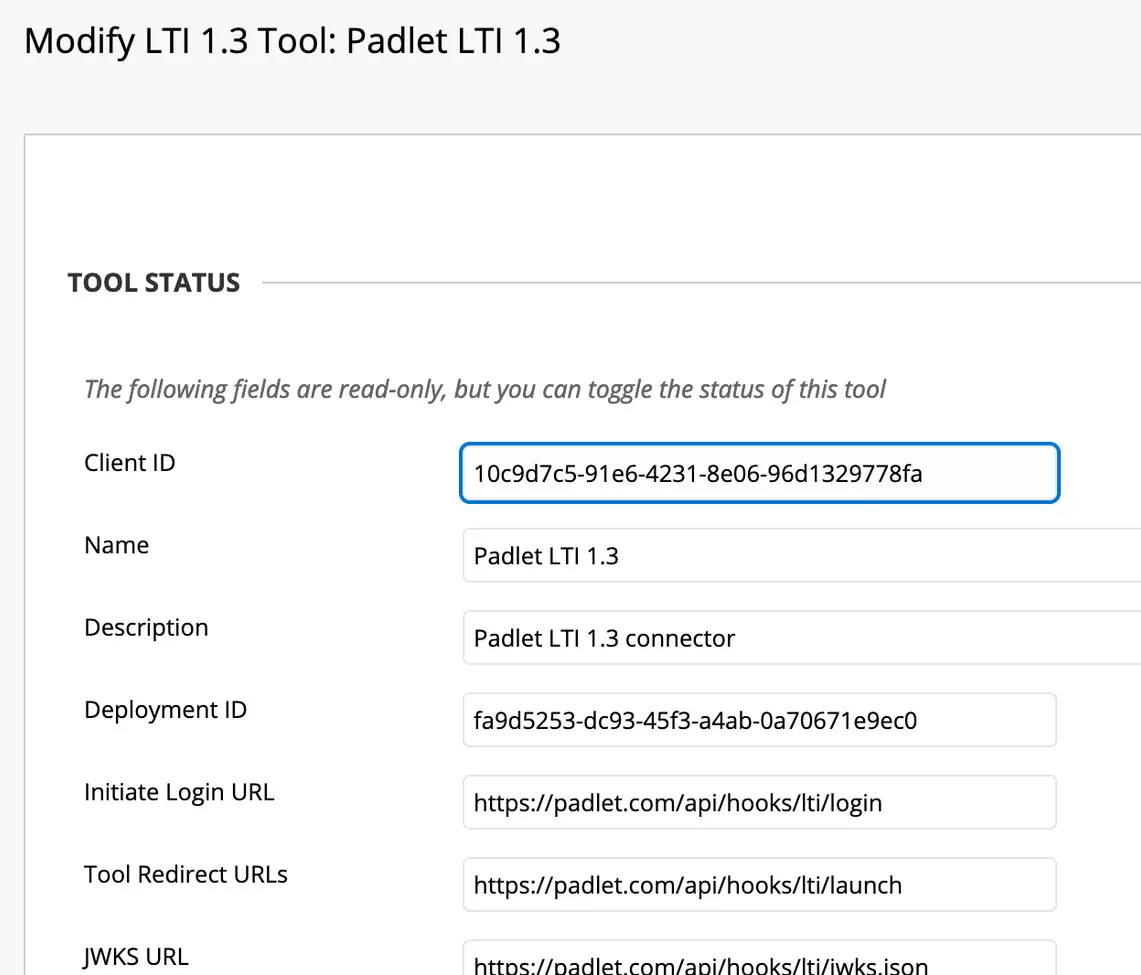Click the TOOL STATUS section heading

pyautogui.click(x=154, y=282)
